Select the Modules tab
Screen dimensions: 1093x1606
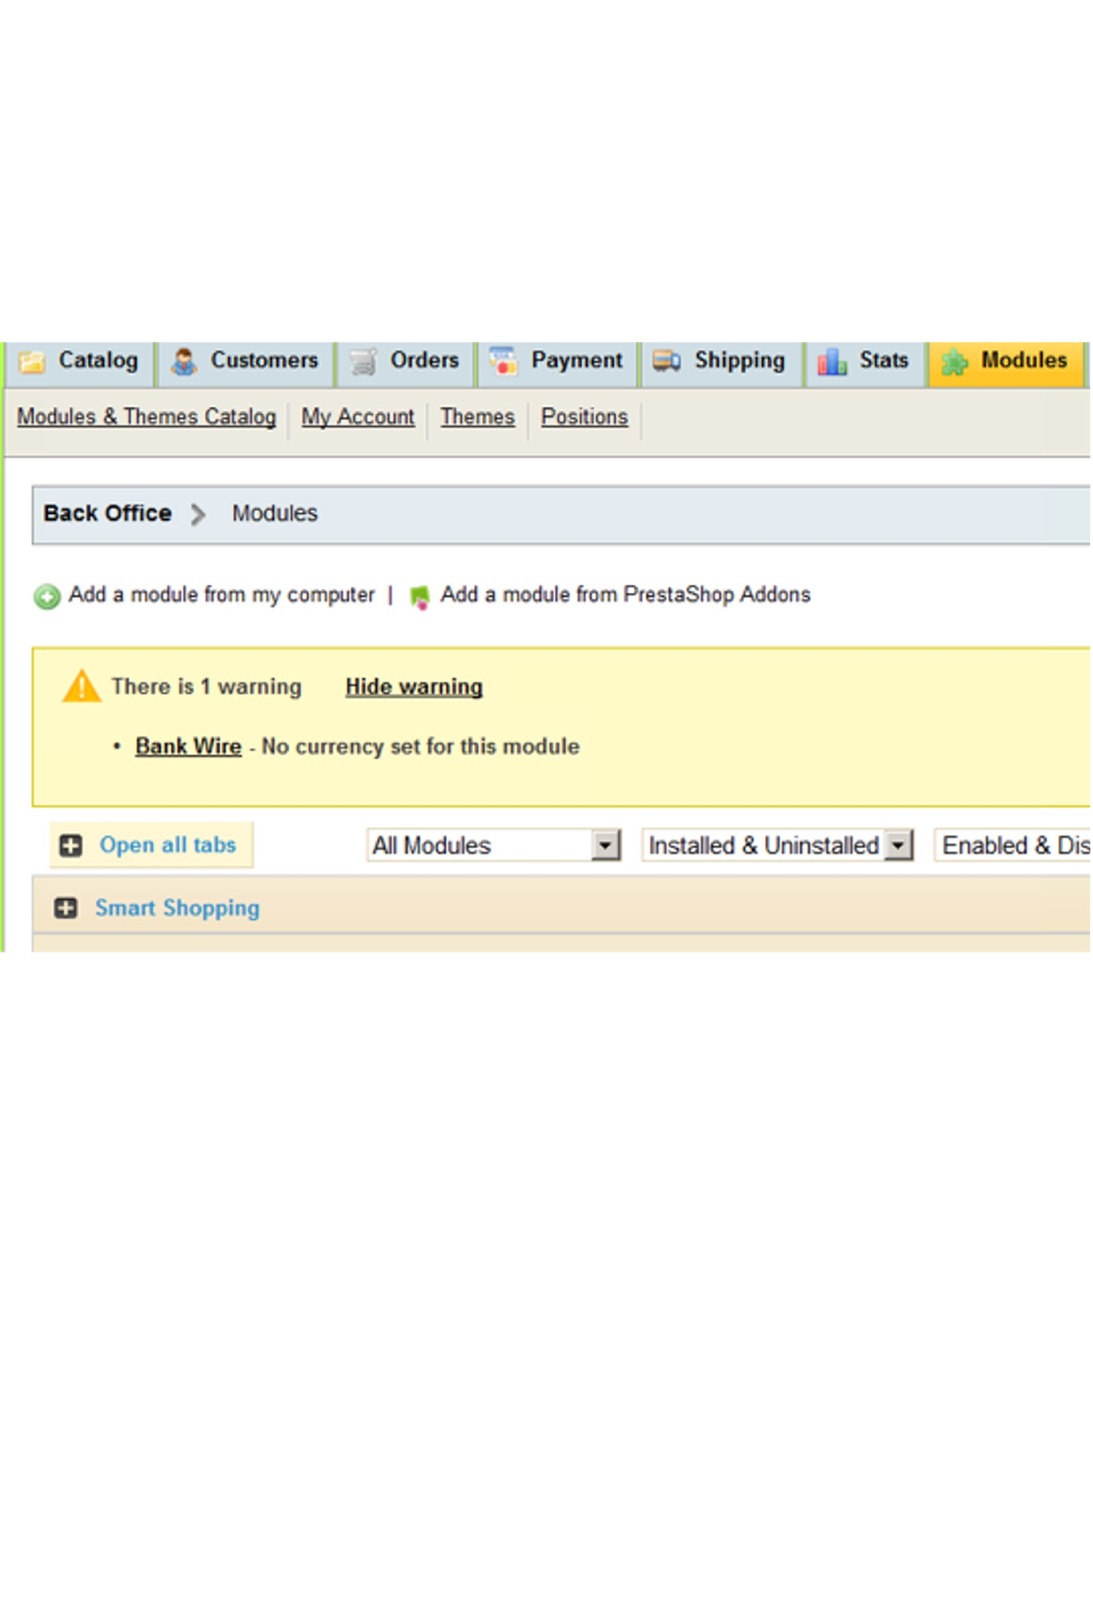(x=1006, y=362)
